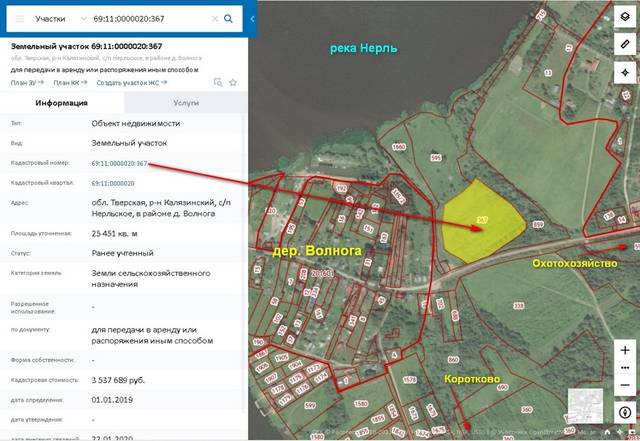
Task: Select the ruler measurement tool
Action: pos(625,45)
